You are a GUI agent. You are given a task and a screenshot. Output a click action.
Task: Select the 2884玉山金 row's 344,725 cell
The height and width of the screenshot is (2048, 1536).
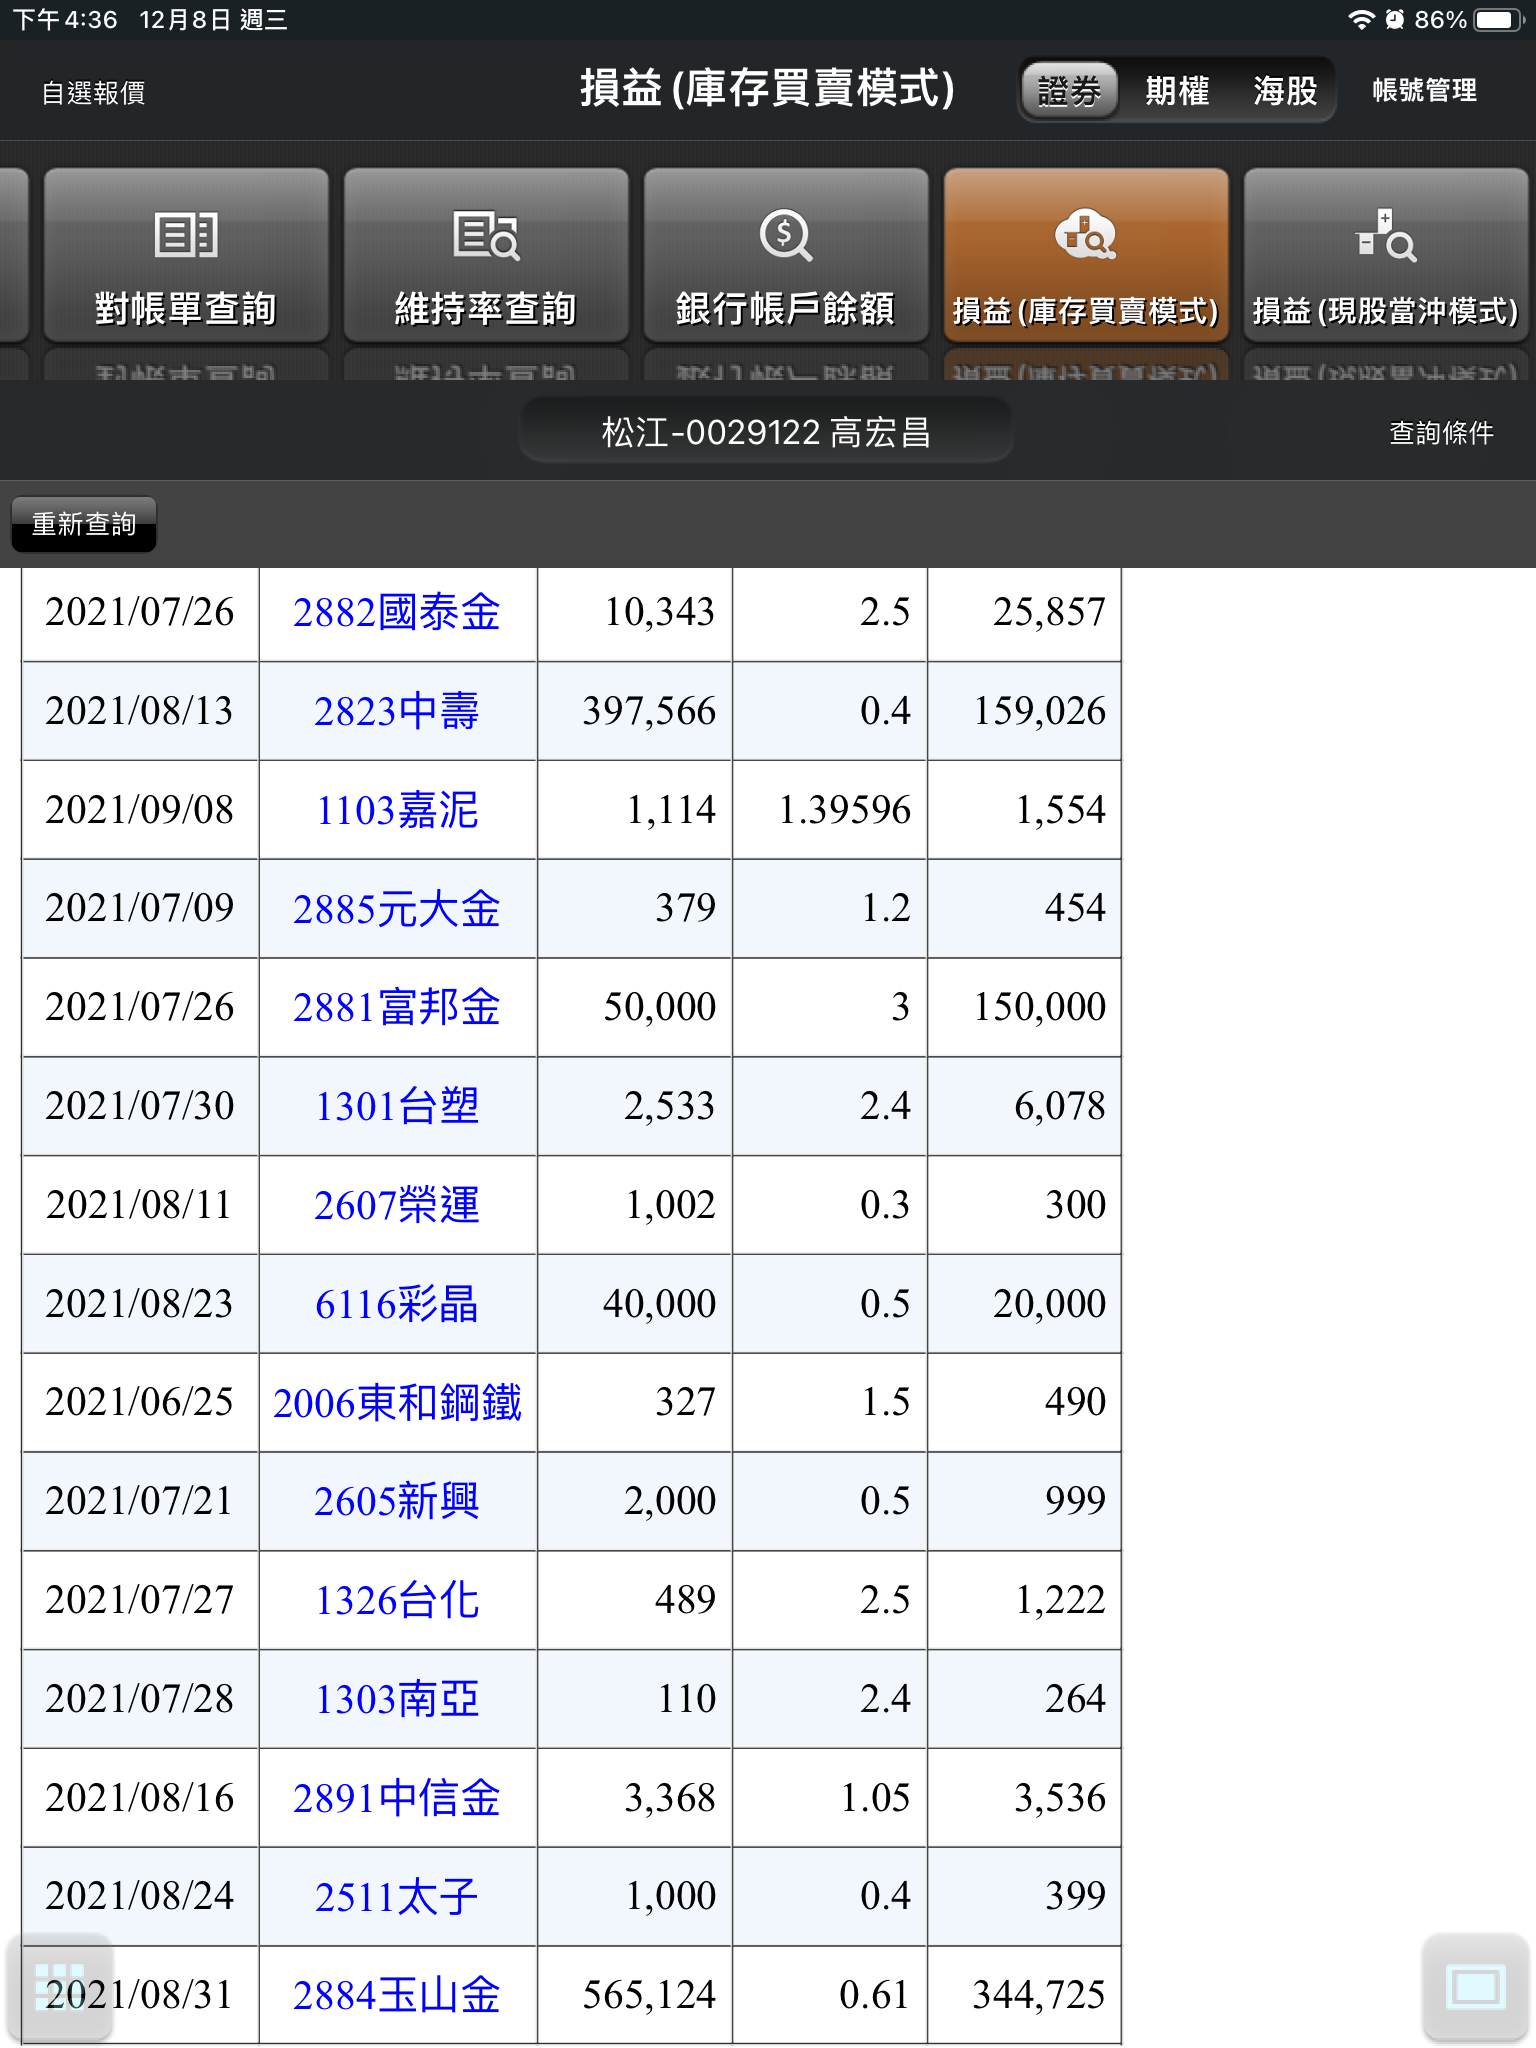[1038, 1995]
